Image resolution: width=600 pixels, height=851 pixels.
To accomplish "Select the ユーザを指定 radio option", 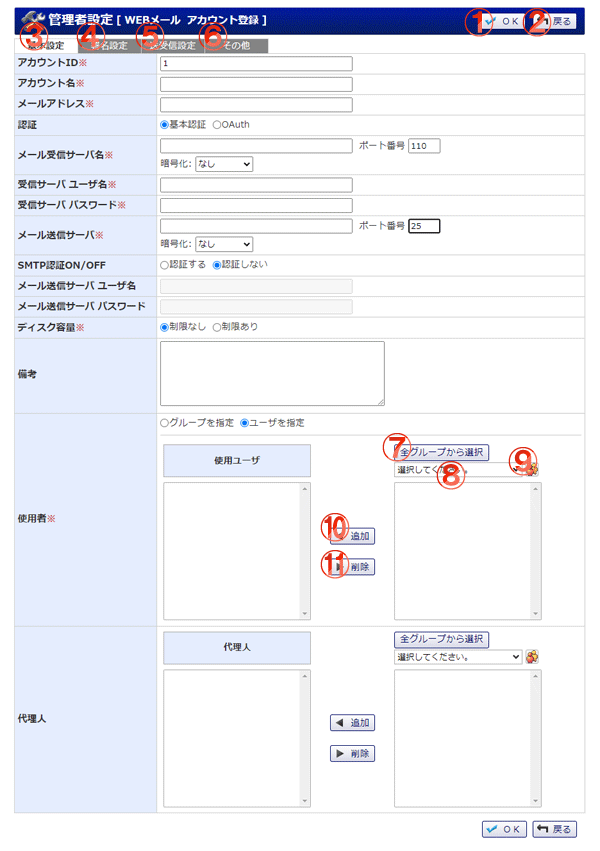I will click(244, 423).
